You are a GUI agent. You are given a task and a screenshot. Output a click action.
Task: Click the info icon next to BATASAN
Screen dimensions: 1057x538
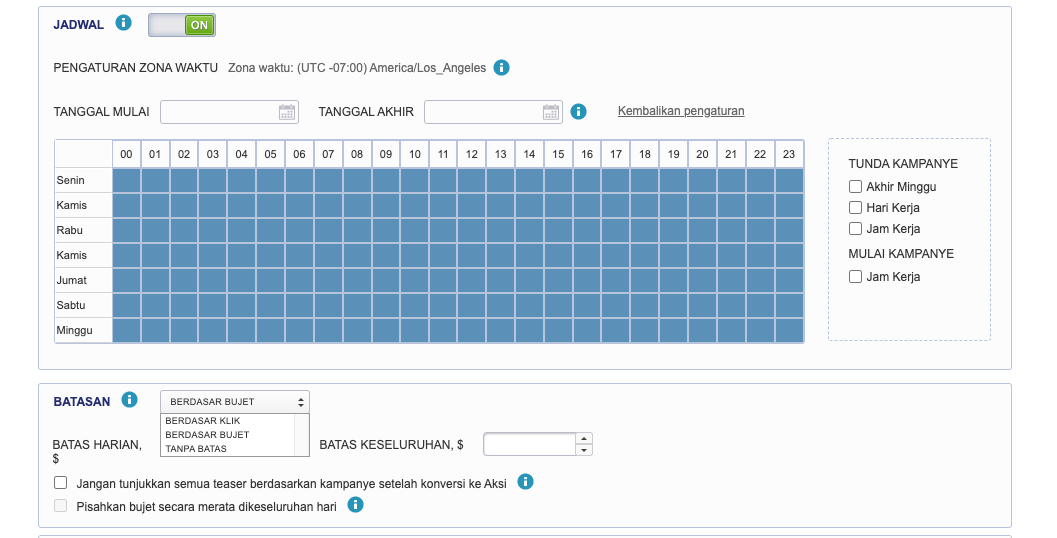pos(129,400)
